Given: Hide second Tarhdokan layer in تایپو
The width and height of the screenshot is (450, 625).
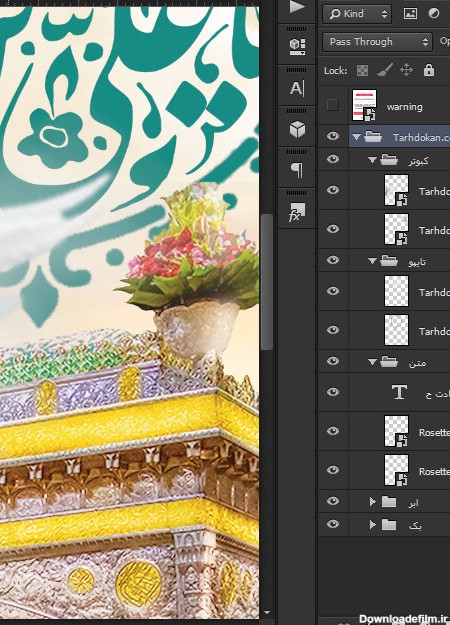Looking at the screenshot, I should (333, 330).
